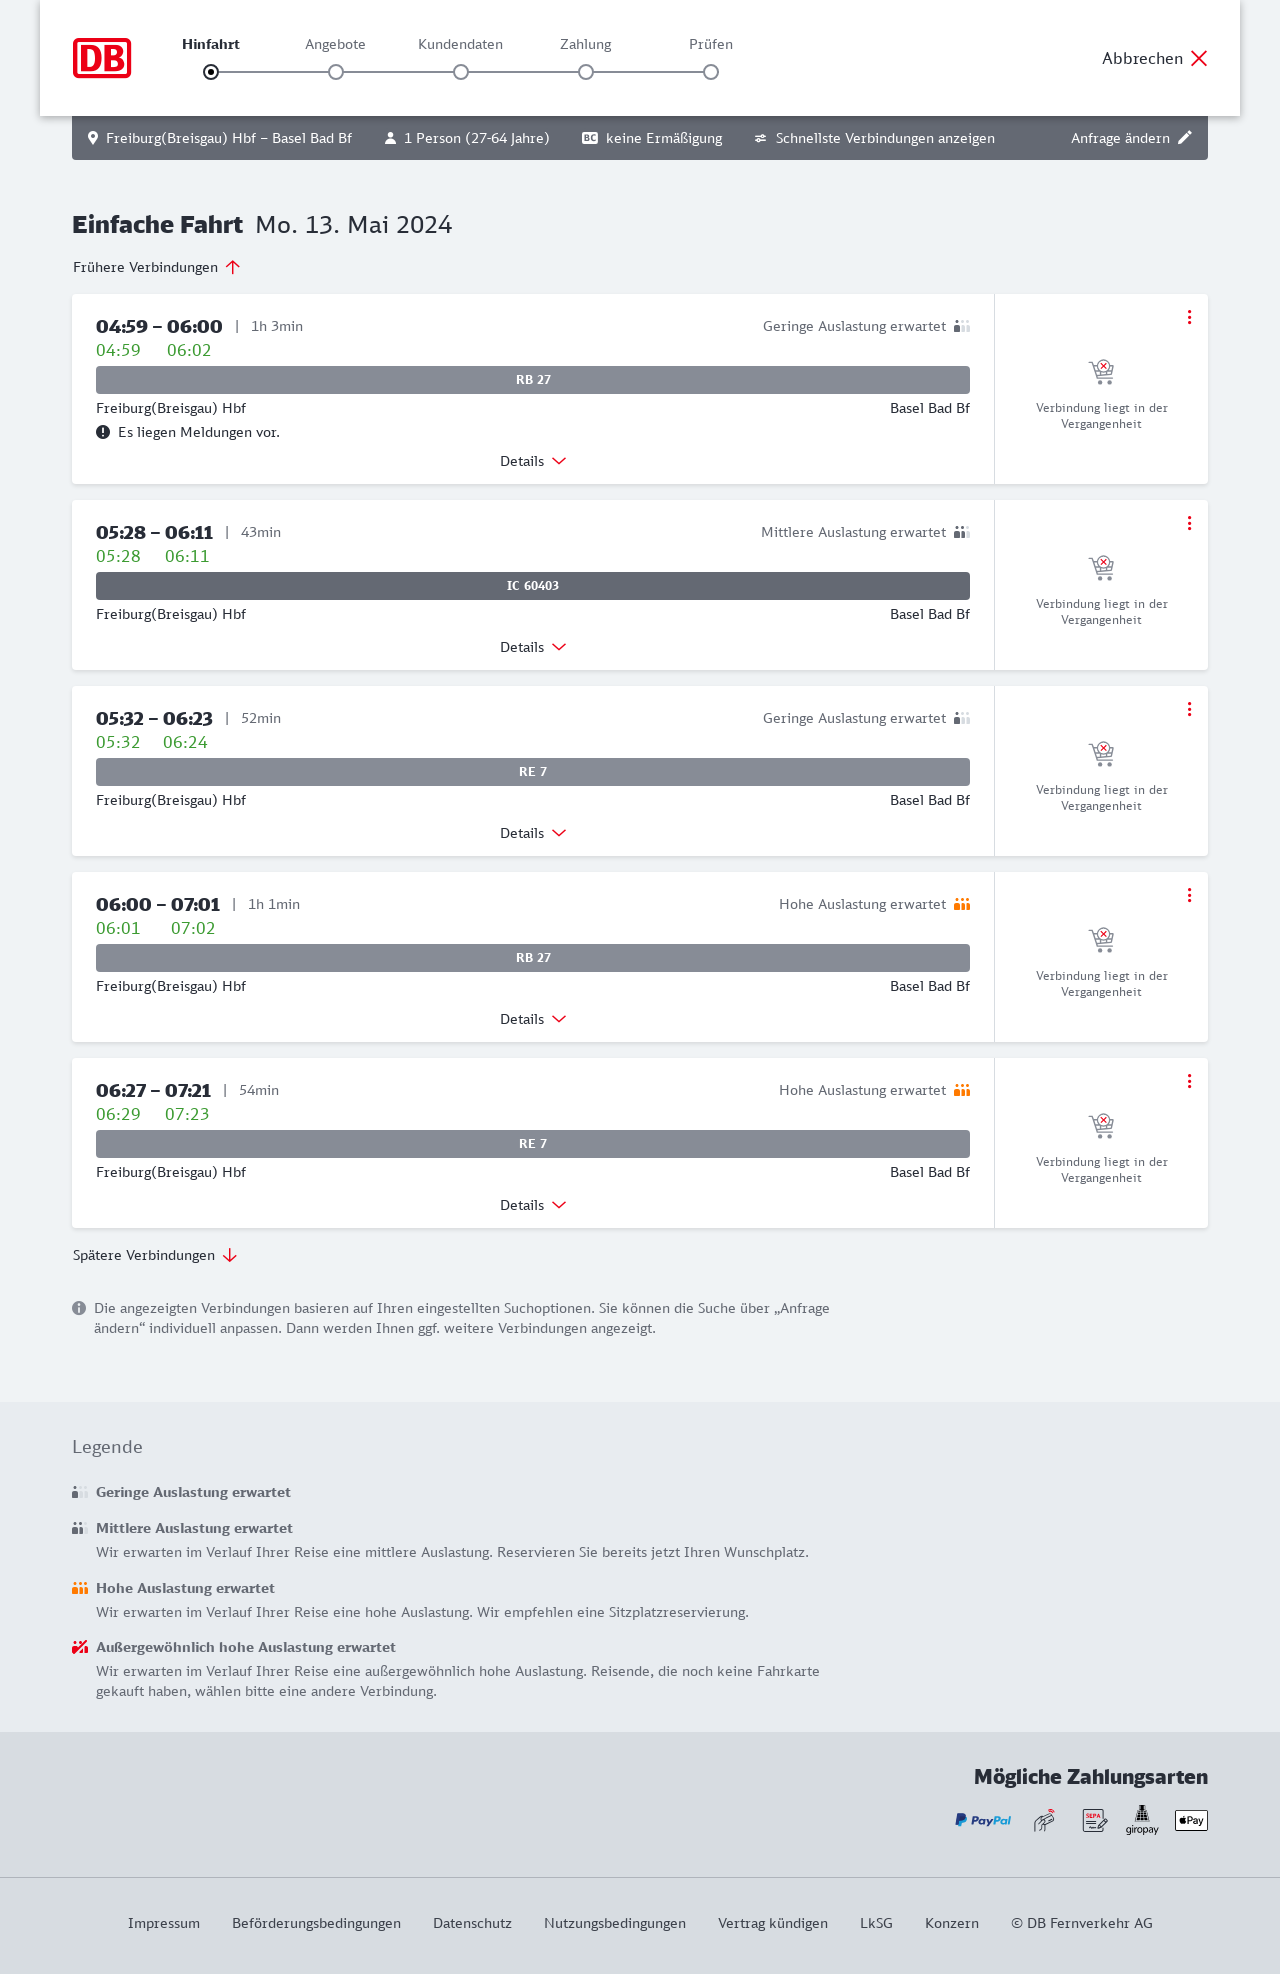This screenshot has width=1280, height=1974.
Task: Expand Details for the 04:59 RB 27 connection
Action: tap(533, 461)
